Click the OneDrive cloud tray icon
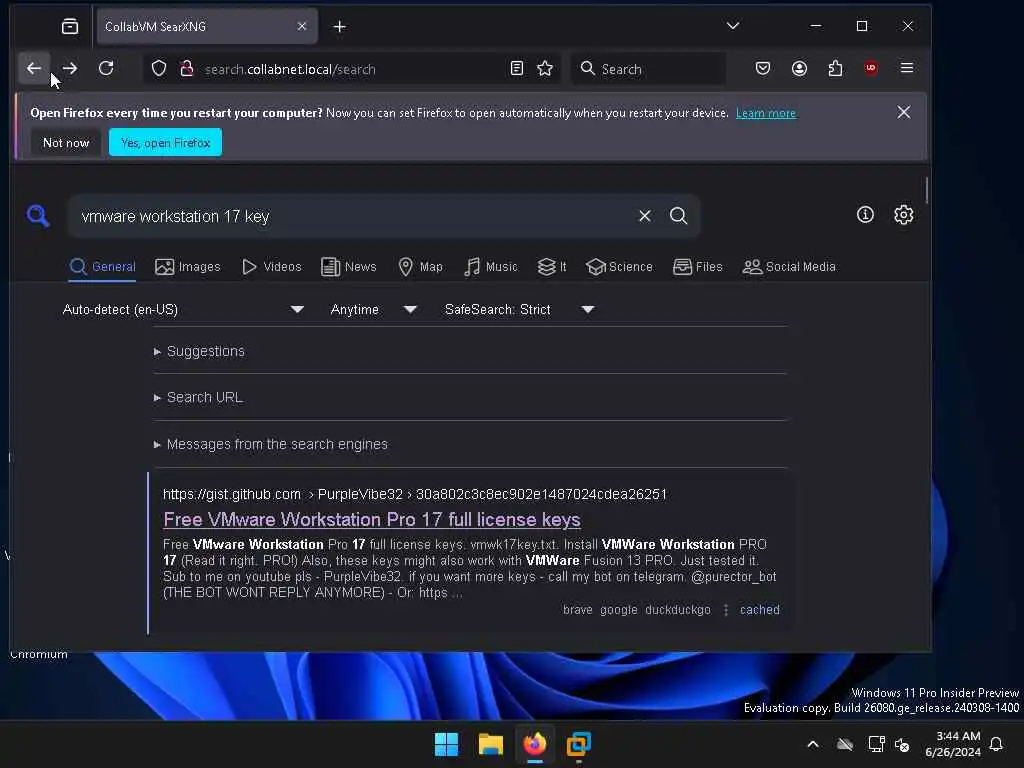The image size is (1024, 768). coord(845,744)
